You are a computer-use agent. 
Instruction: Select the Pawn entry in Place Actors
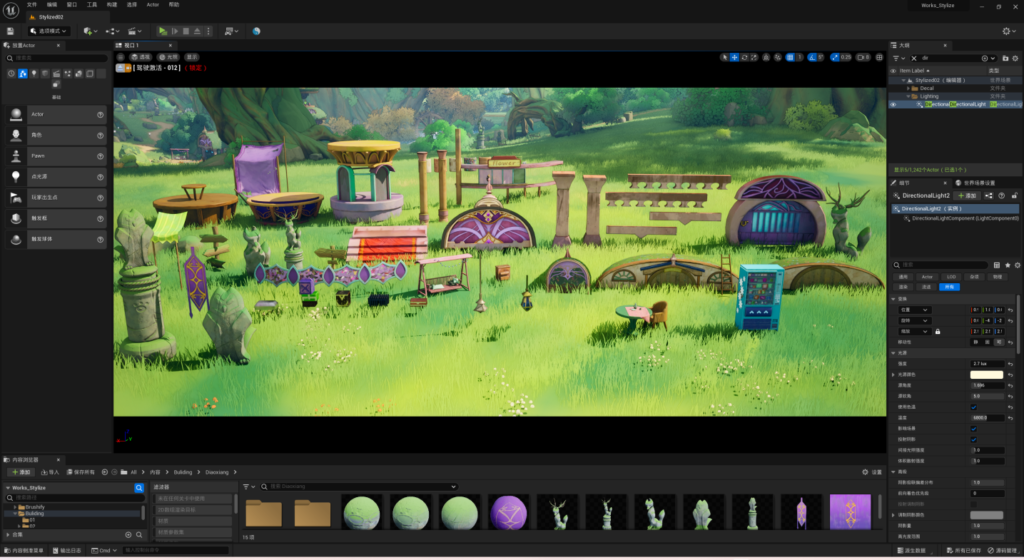point(56,156)
